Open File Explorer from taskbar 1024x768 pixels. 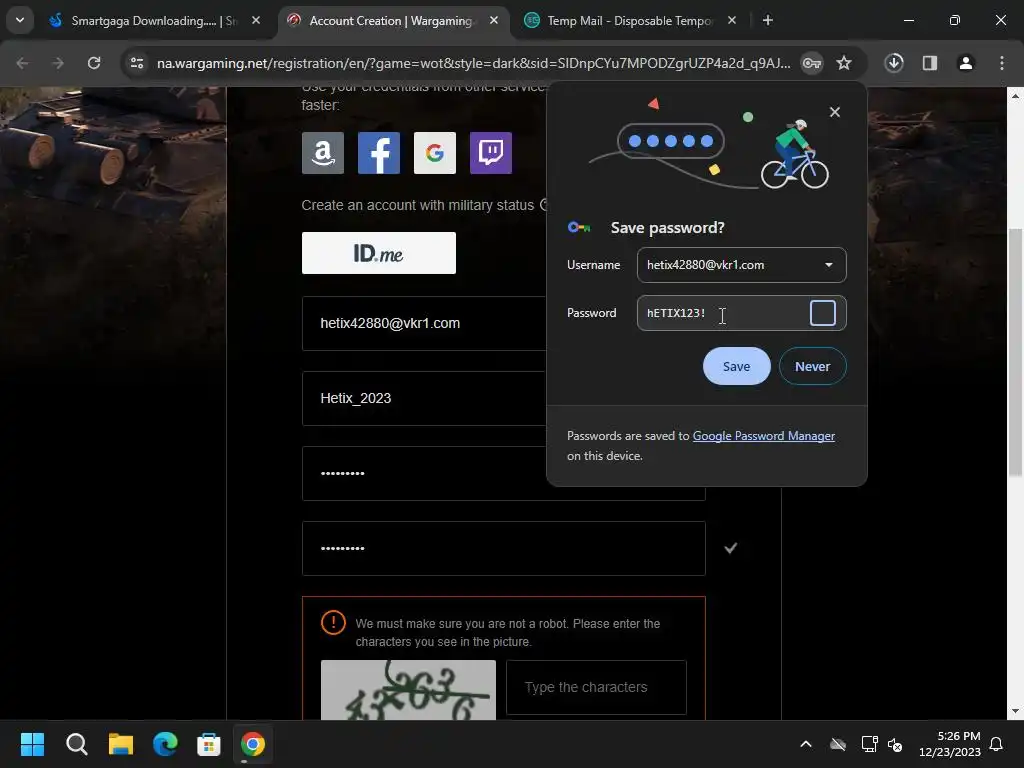click(121, 744)
